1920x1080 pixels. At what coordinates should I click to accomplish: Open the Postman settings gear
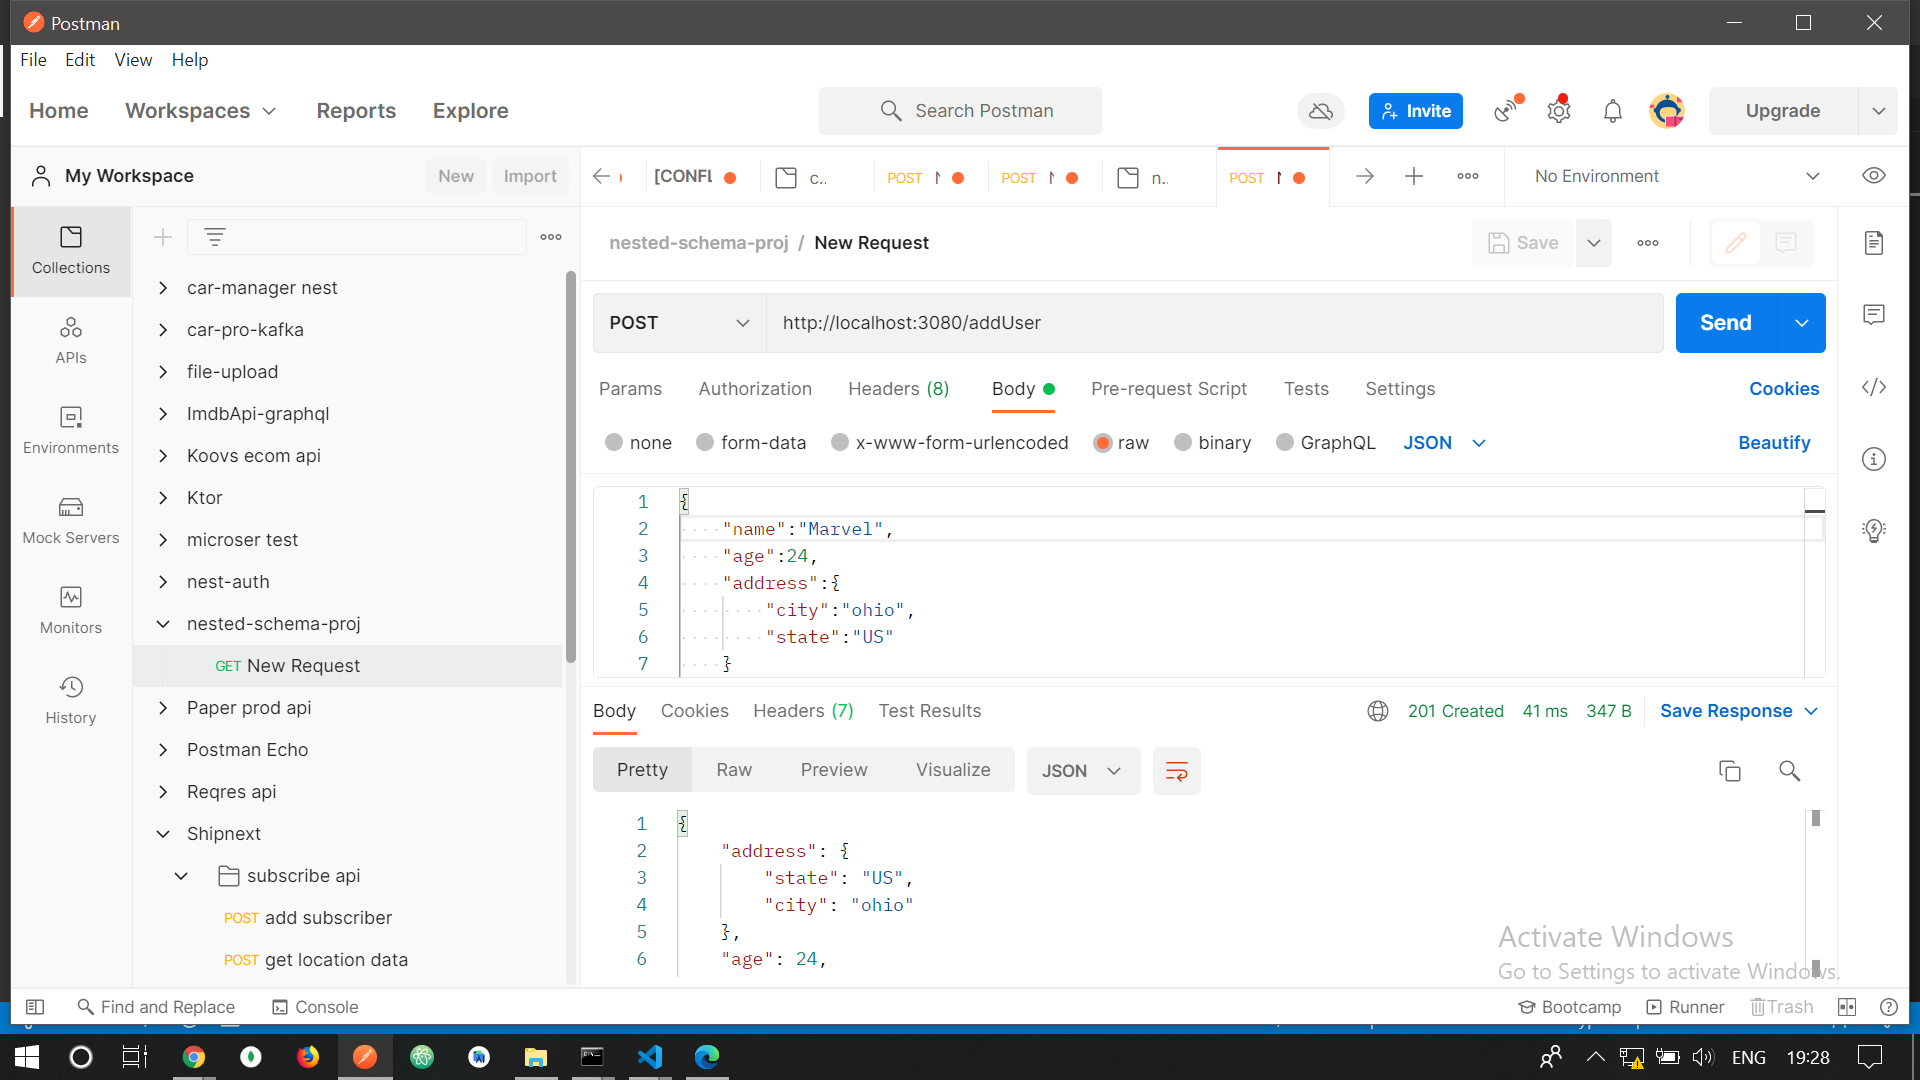(1559, 111)
